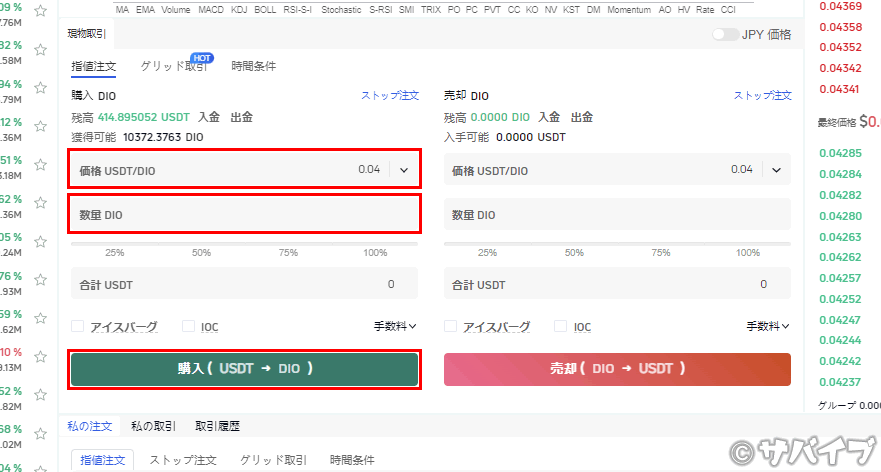
Task: Click the 売却 ( DIO → USDT ) button
Action: coord(617,369)
